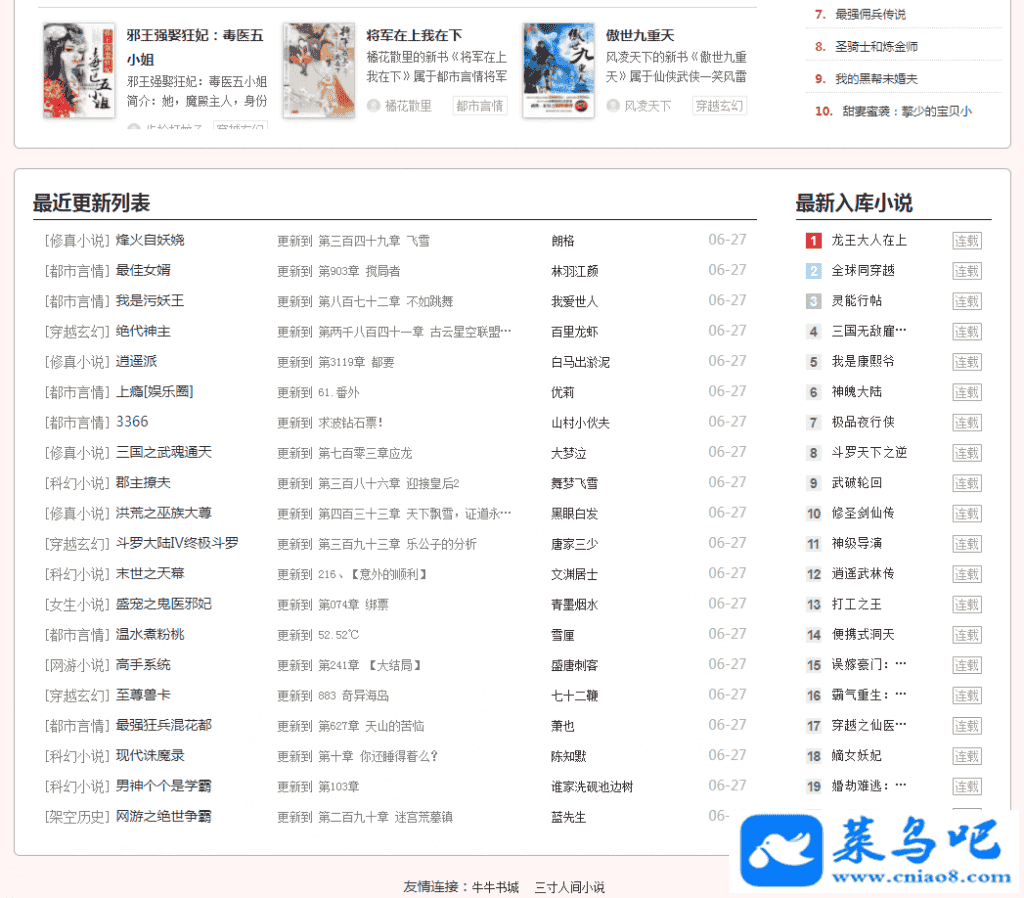Open chapter 第903章 拥局者
The height and width of the screenshot is (898, 1024).
point(359,271)
